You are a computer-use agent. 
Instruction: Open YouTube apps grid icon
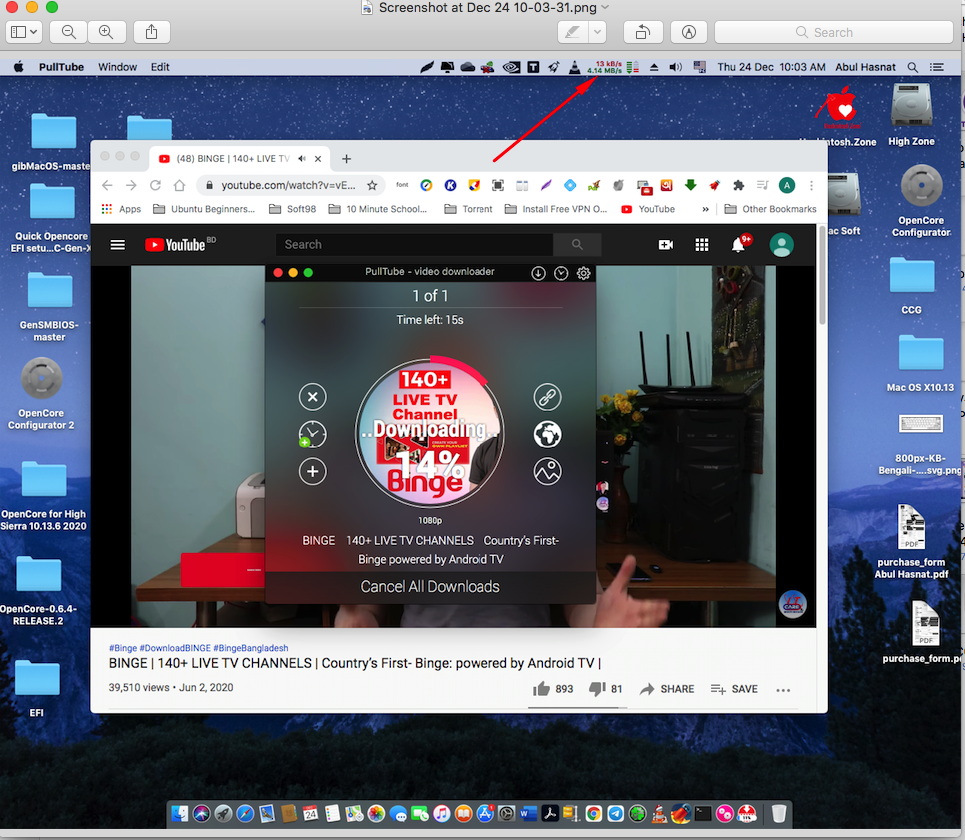tap(702, 245)
